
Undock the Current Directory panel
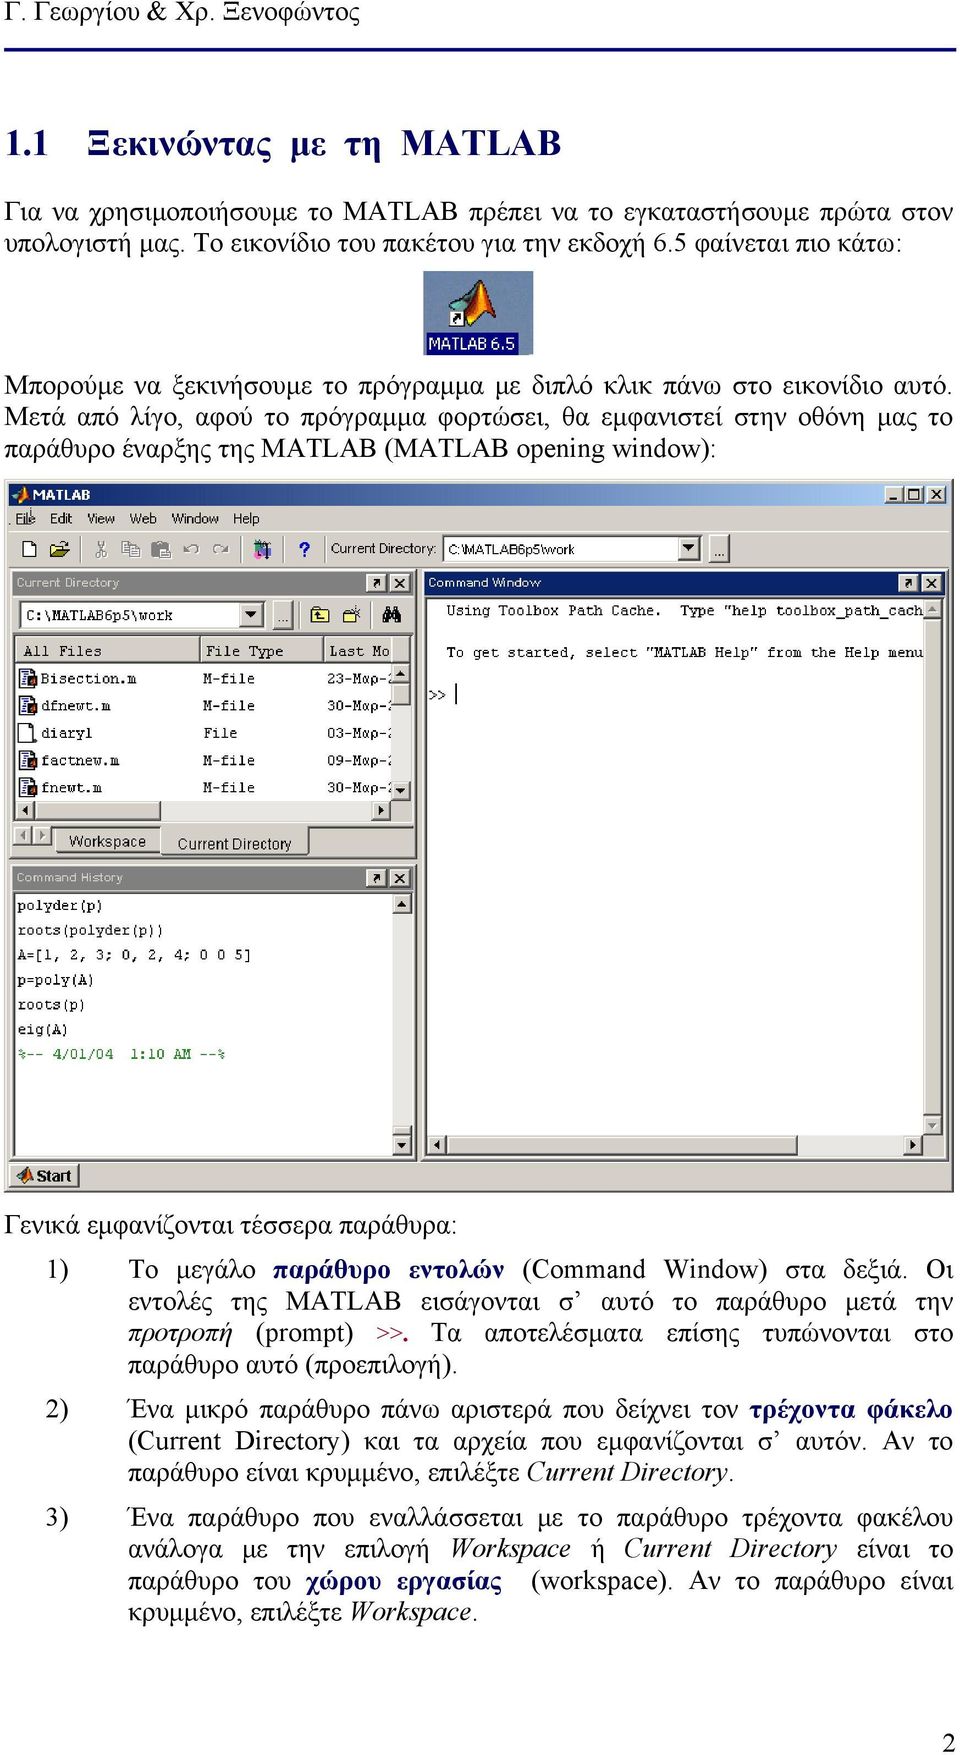click(x=376, y=582)
